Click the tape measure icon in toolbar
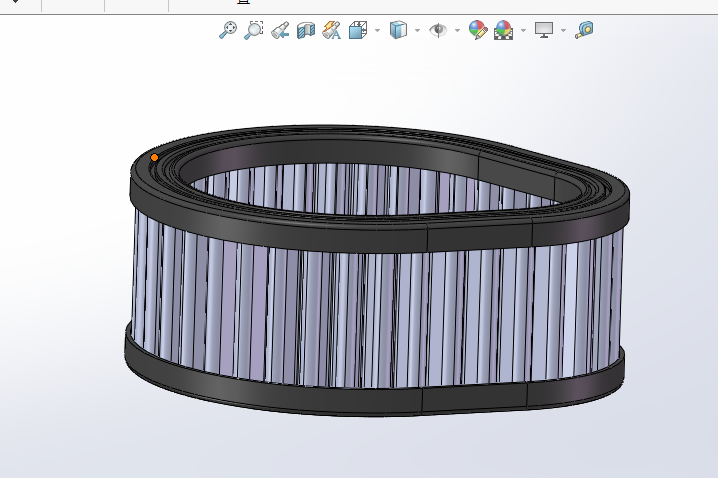 (584, 30)
